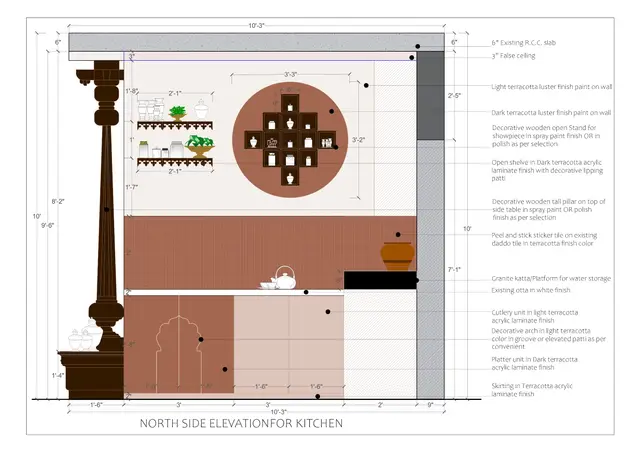
Task: Select 'Decorative wooden open Stand for showpiece' note
Action: coord(546,136)
